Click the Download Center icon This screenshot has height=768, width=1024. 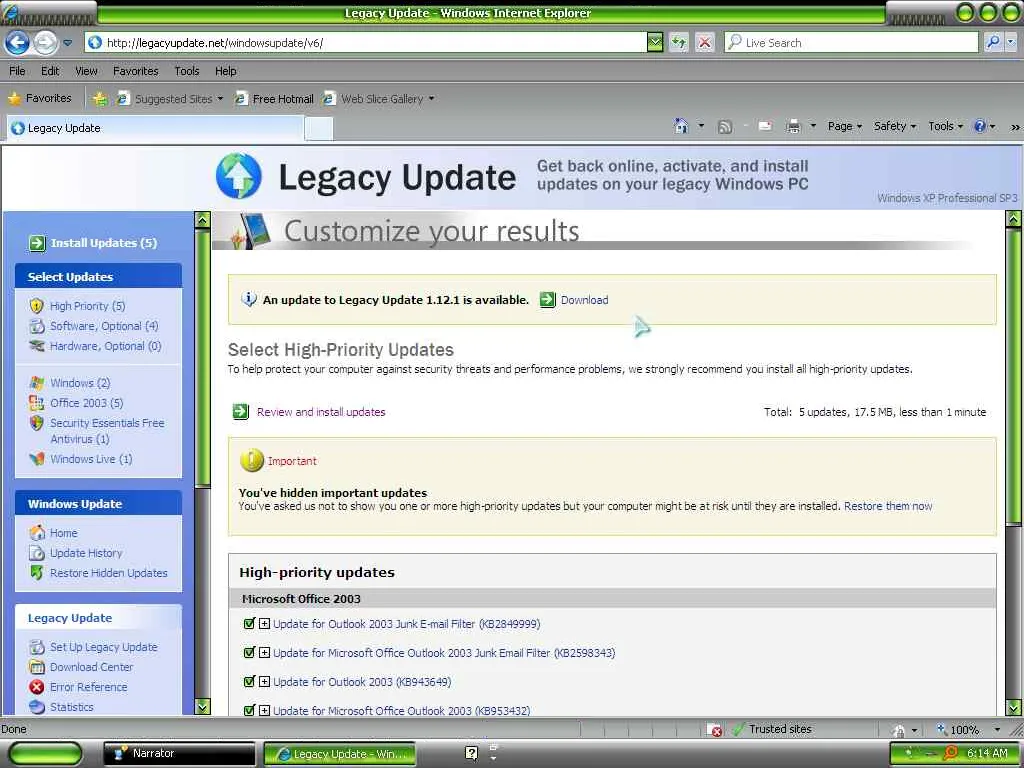tap(37, 667)
